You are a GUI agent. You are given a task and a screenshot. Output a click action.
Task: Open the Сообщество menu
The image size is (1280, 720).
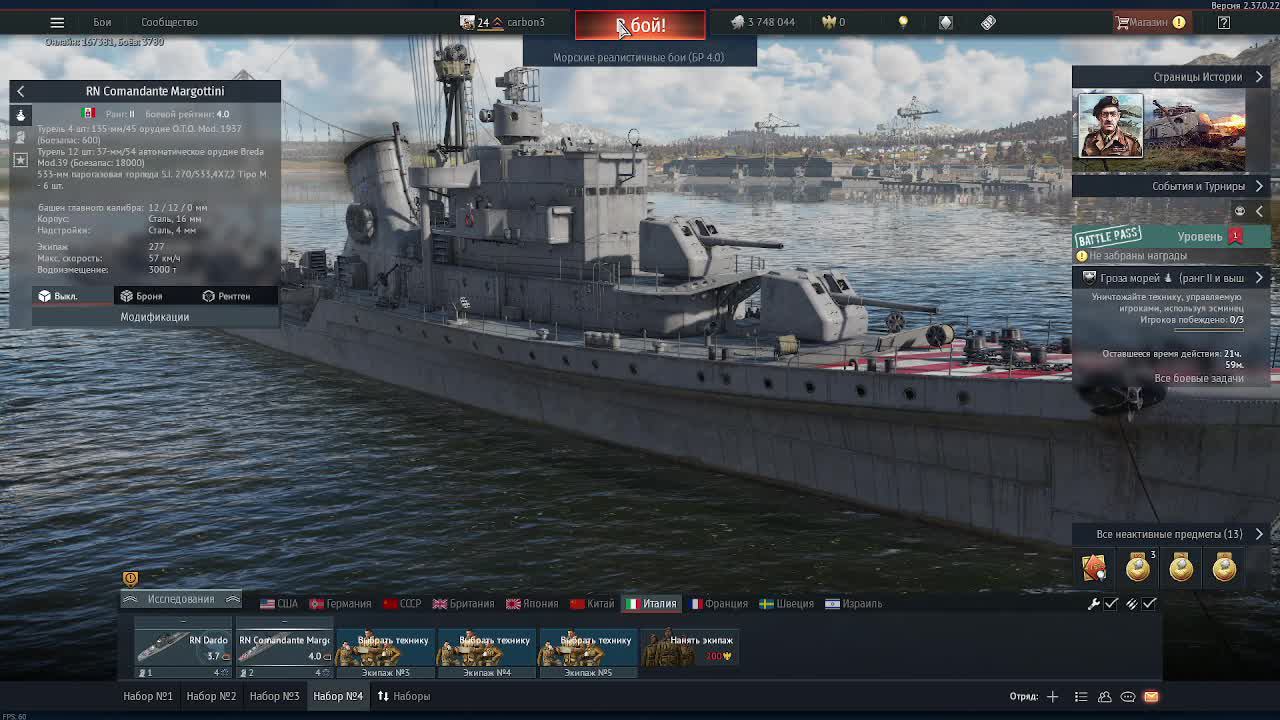click(169, 22)
